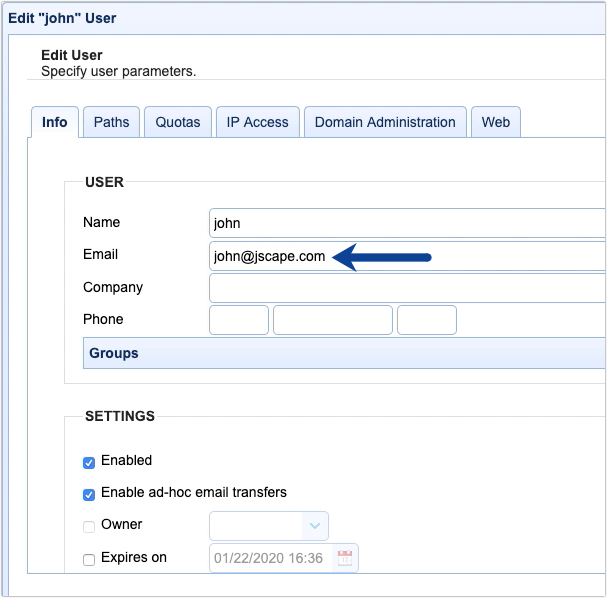Switch to the Web tab
Viewport: 607px width, 598px height.
(496, 122)
